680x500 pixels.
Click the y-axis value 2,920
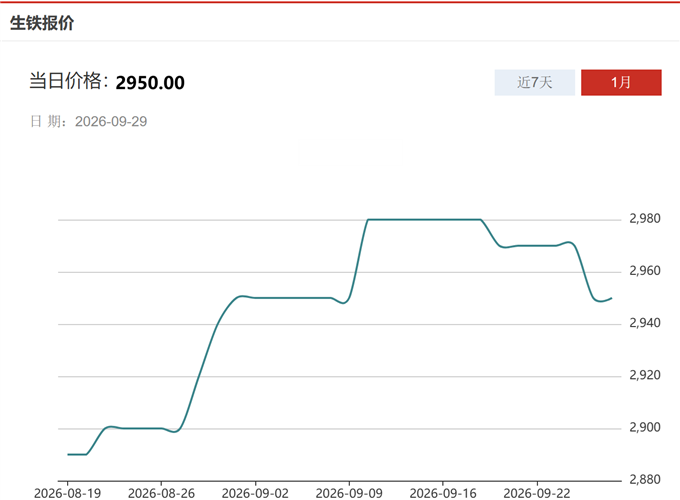tap(645, 375)
